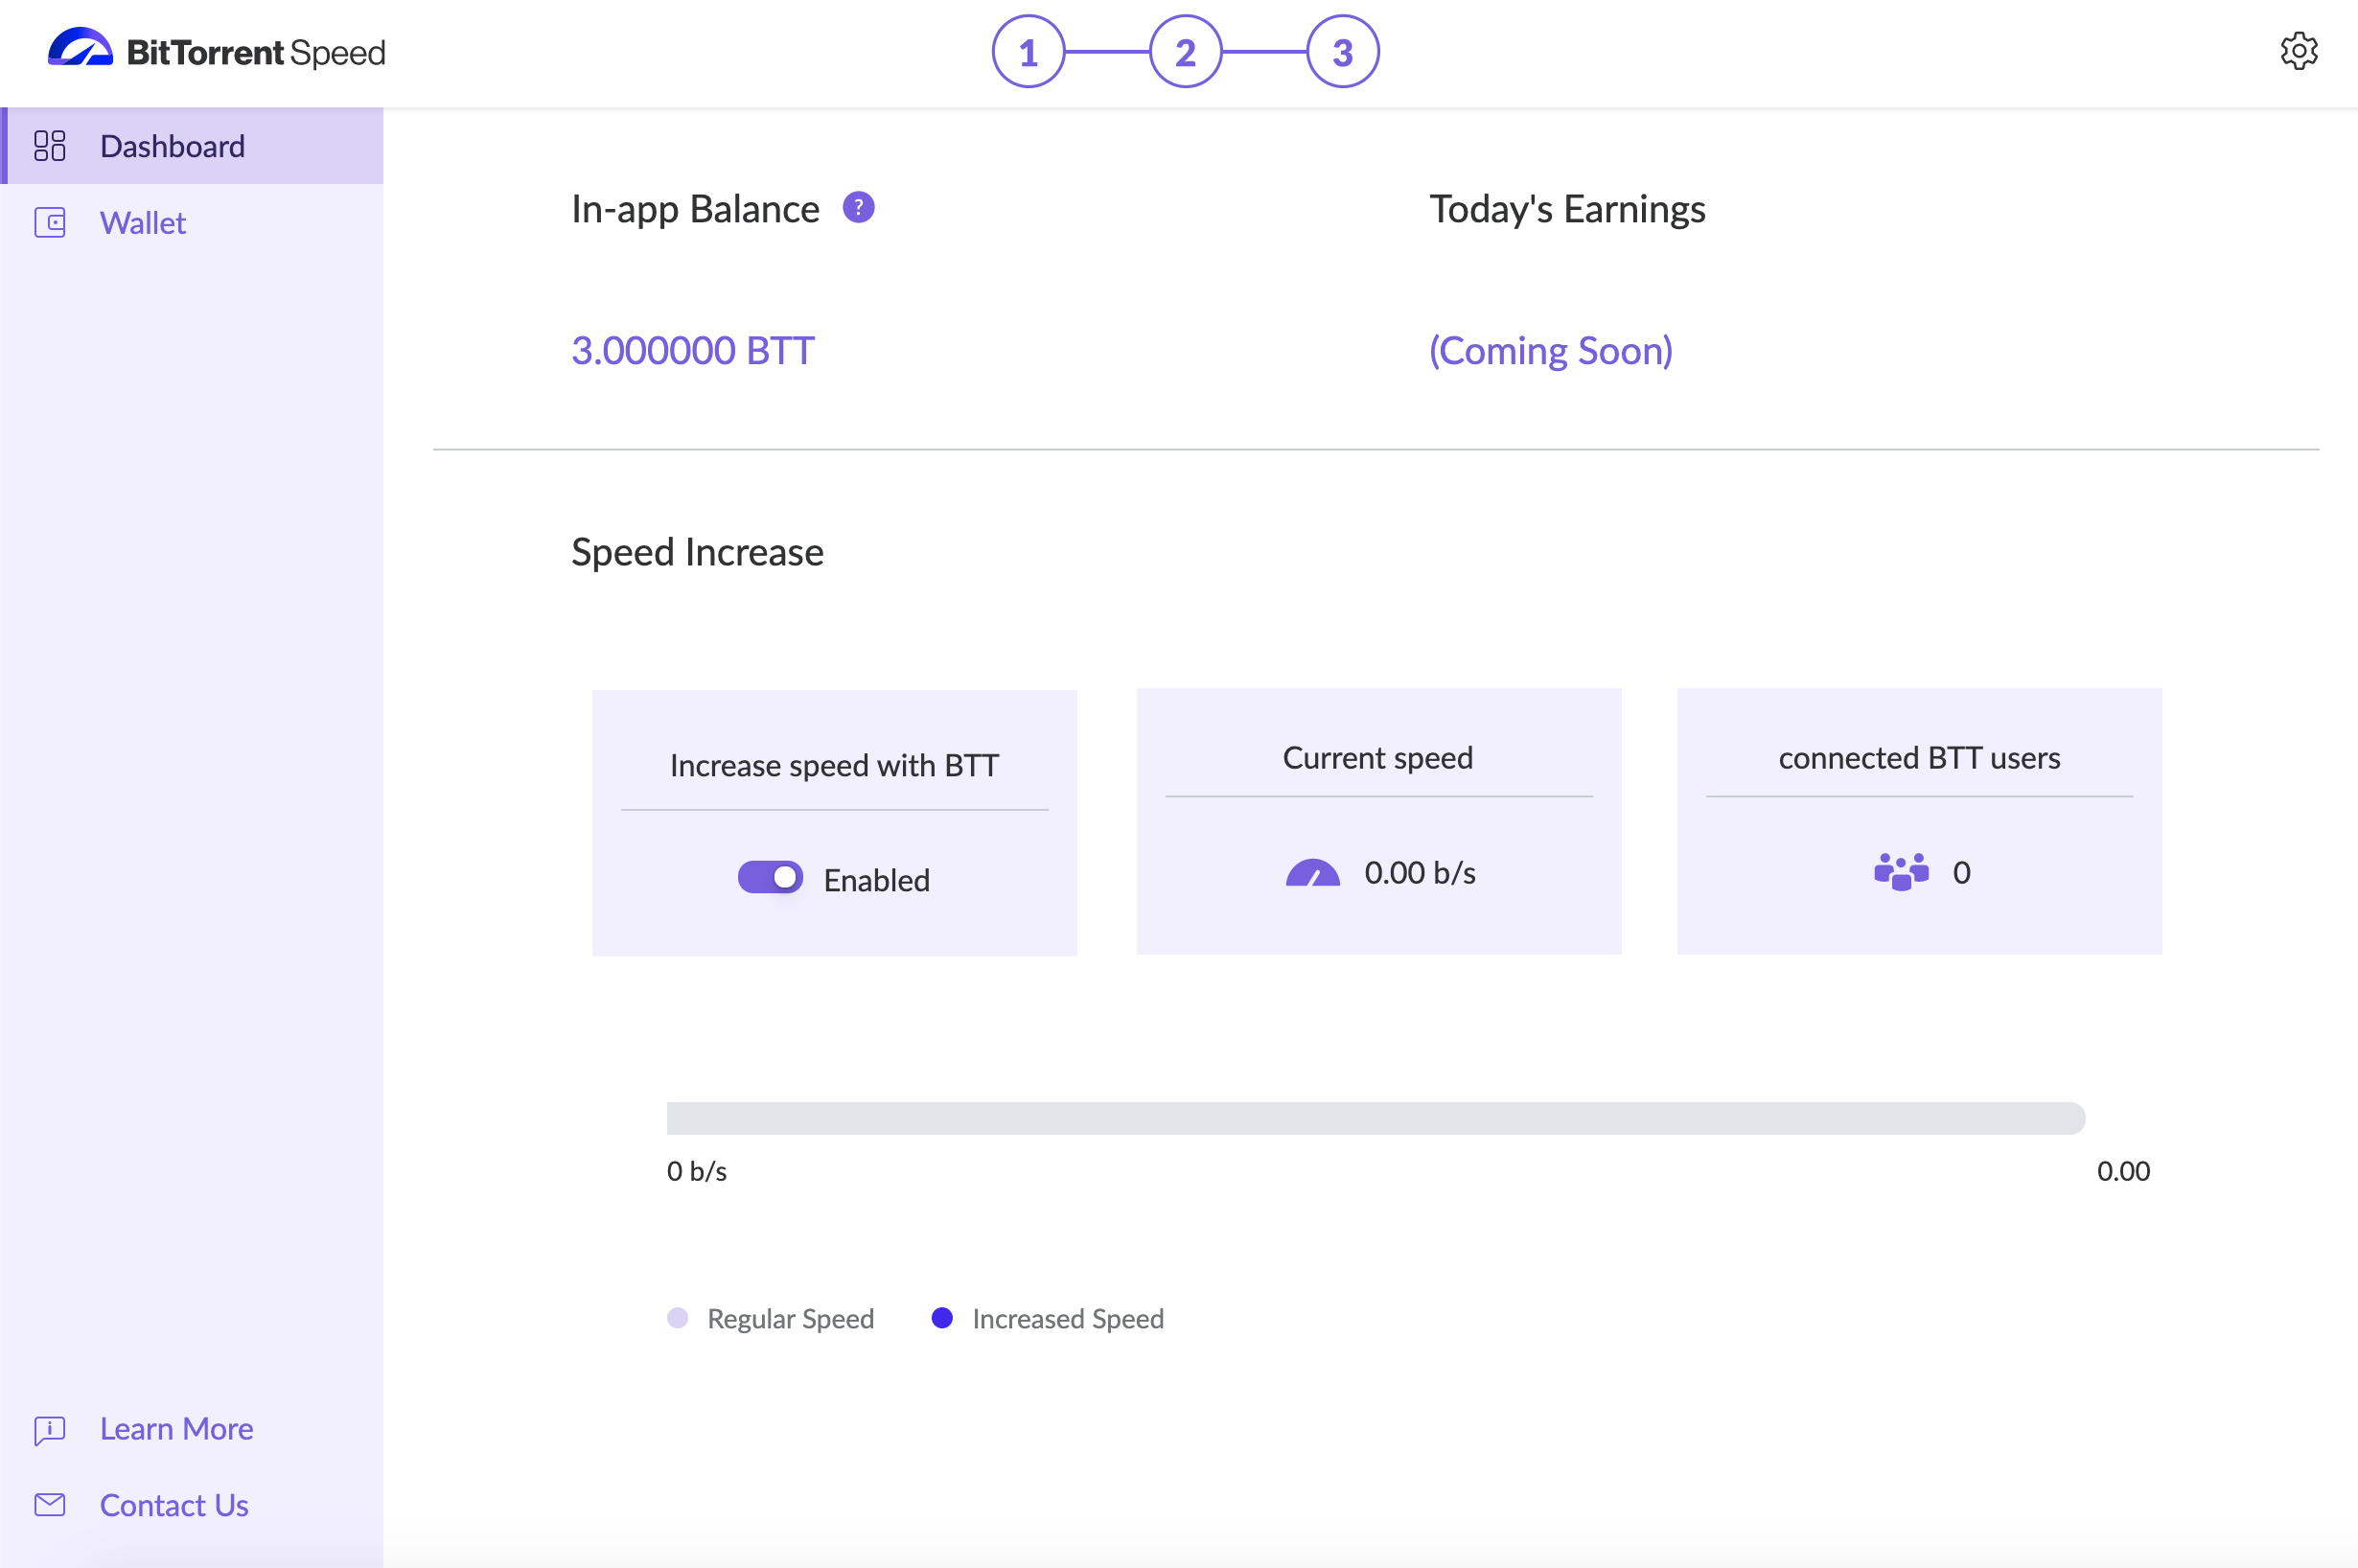Click the Learn More info icon
Image resolution: width=2358 pixels, height=1568 pixels.
[x=50, y=1429]
